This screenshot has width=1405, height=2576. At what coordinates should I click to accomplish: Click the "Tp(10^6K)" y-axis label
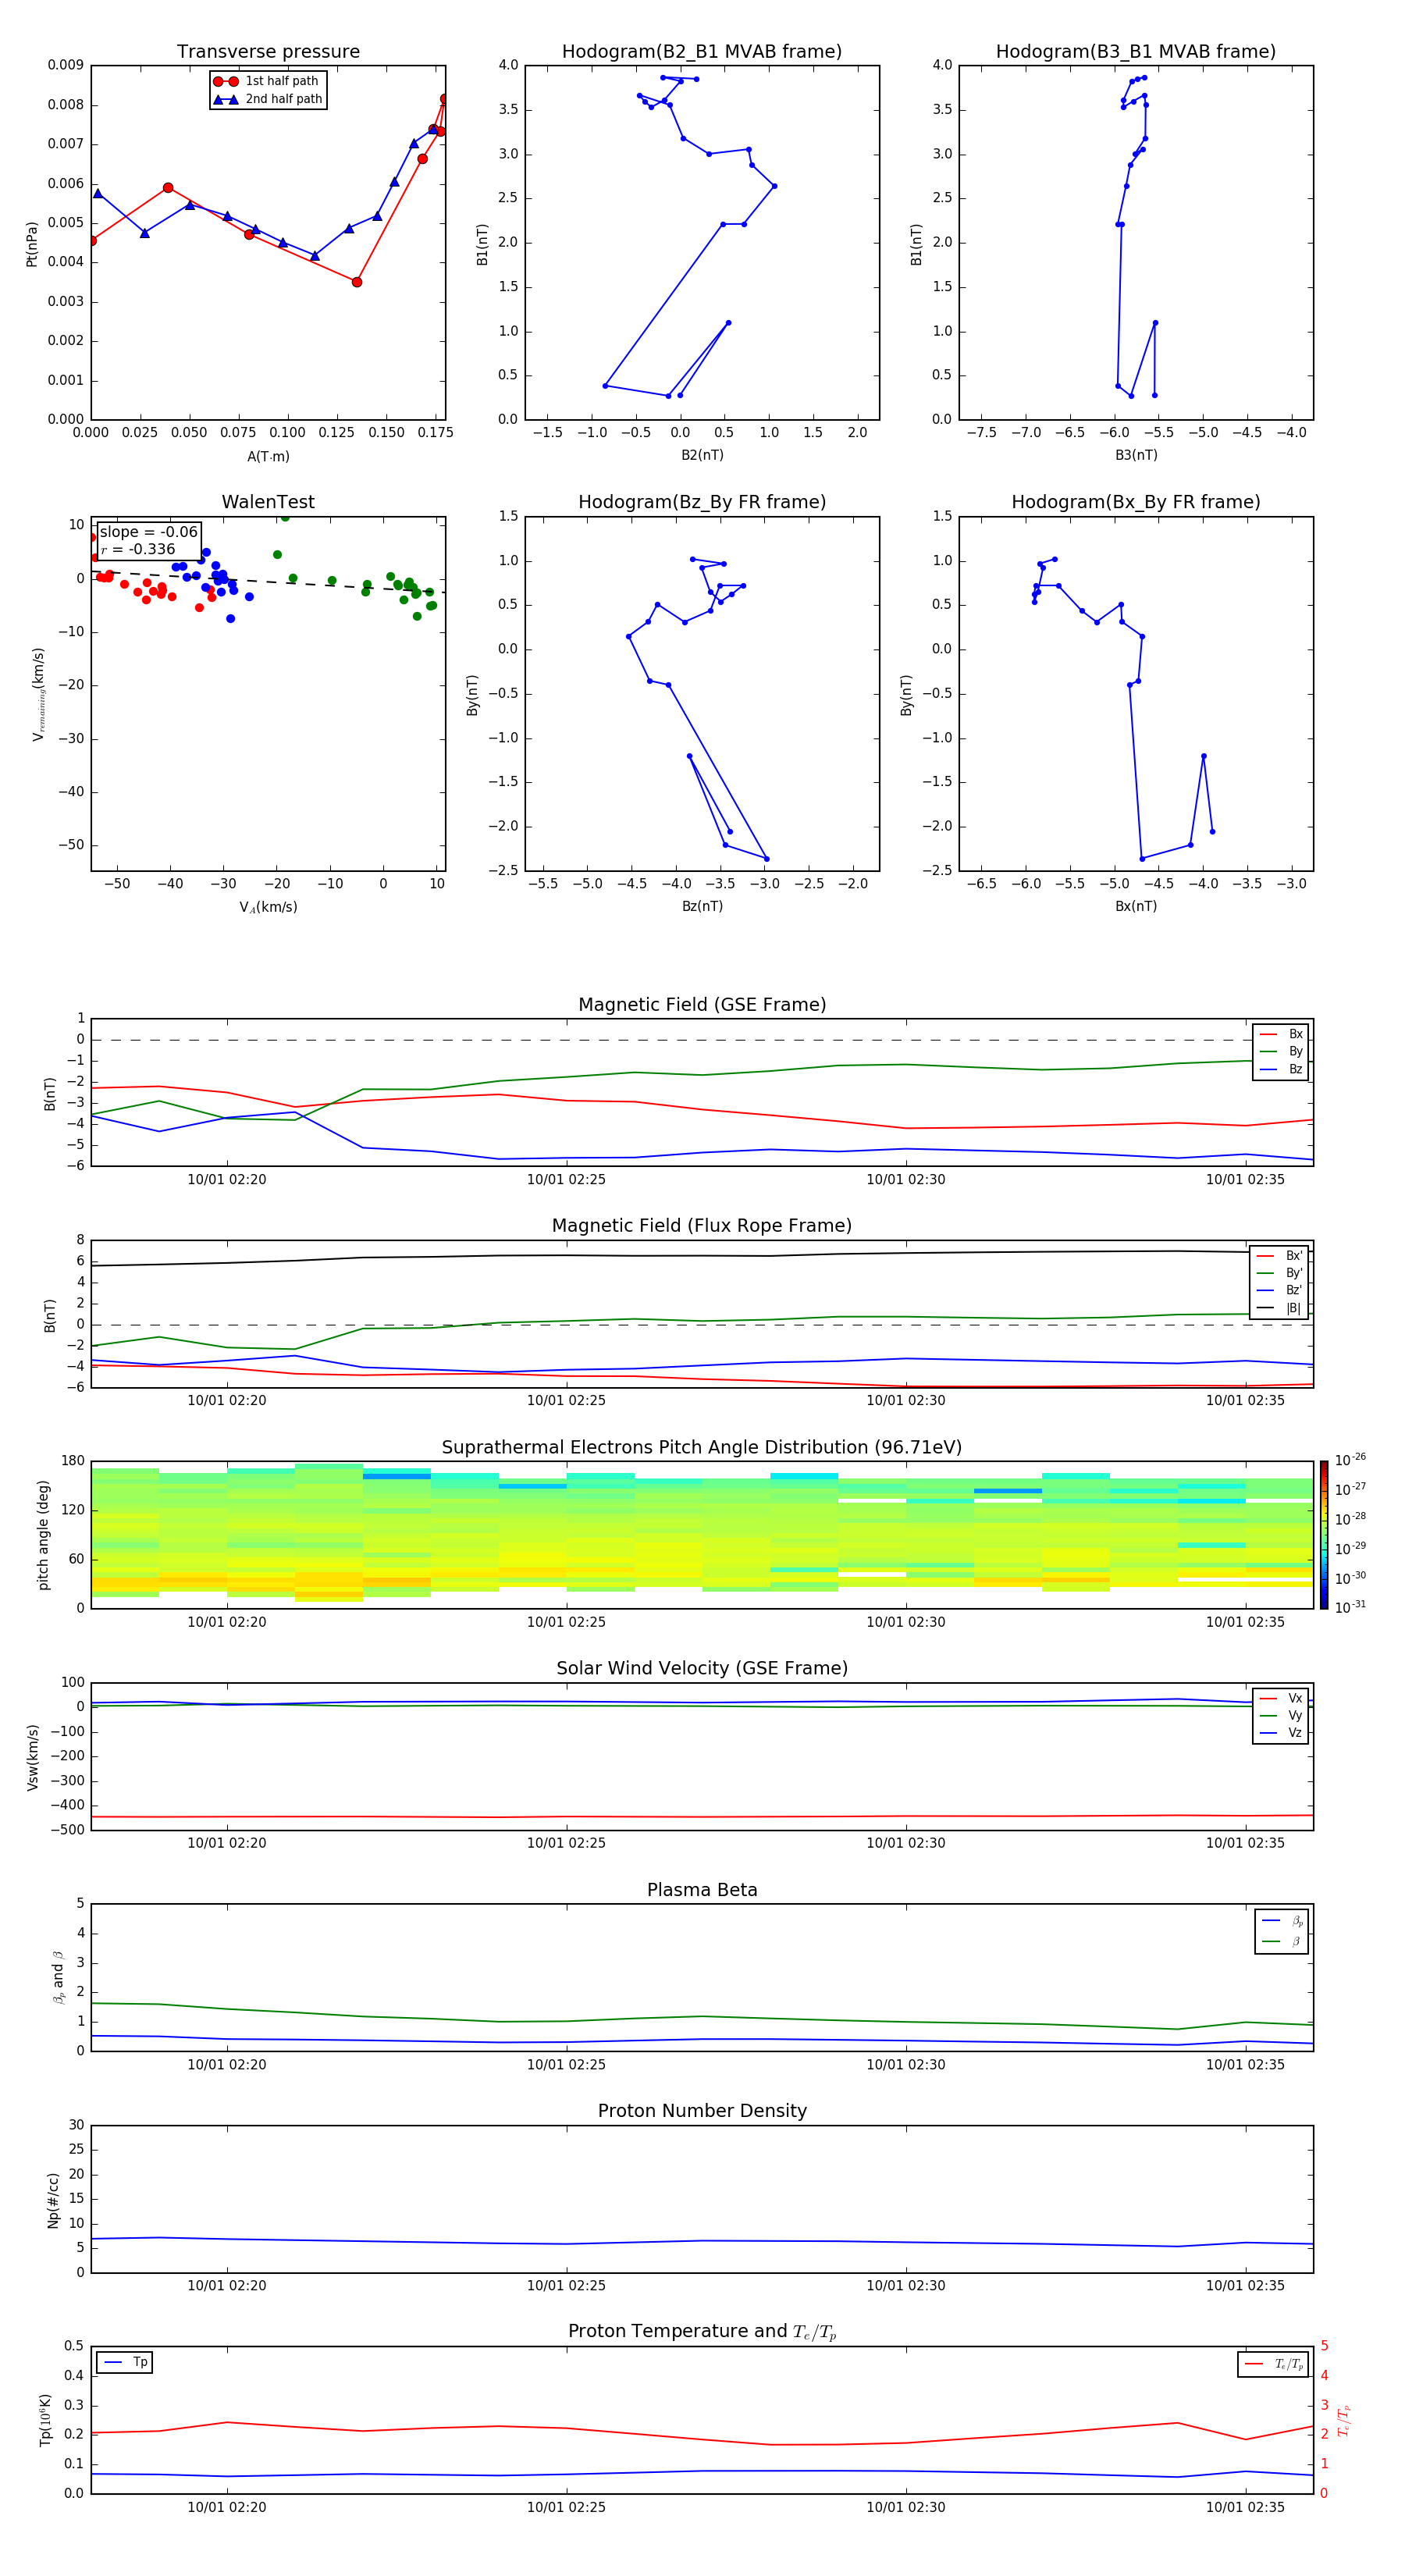click(45, 2420)
